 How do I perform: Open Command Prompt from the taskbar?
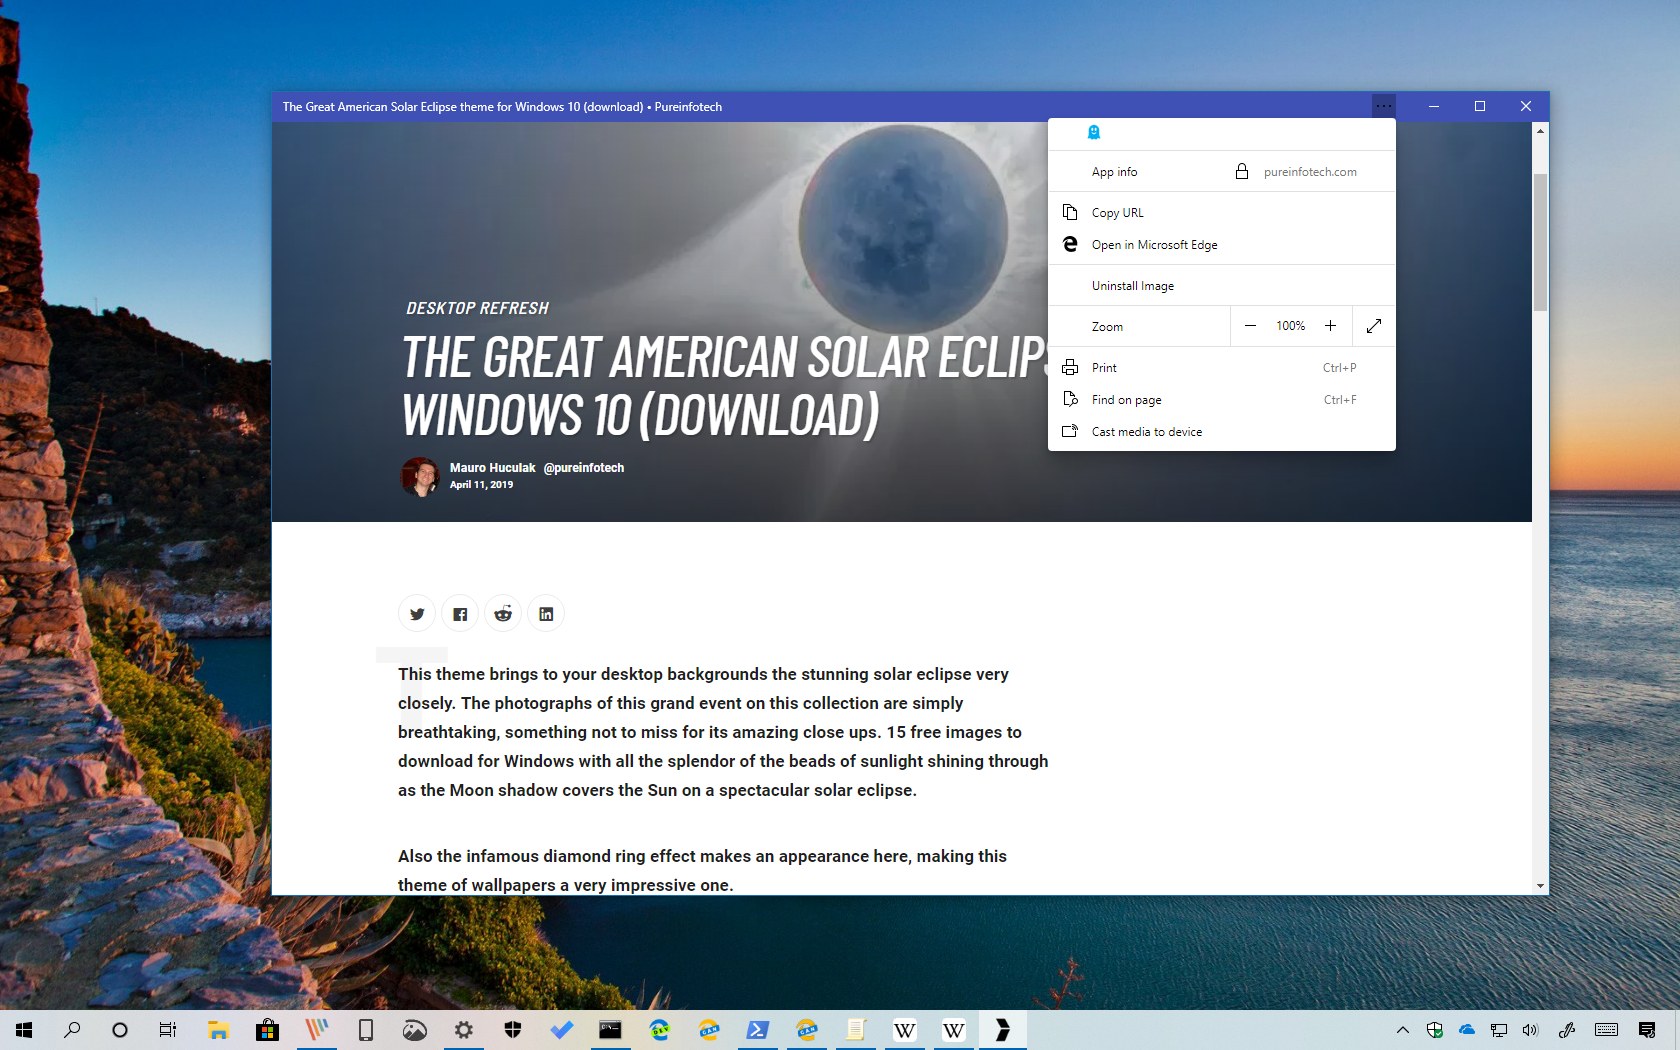[610, 1030]
